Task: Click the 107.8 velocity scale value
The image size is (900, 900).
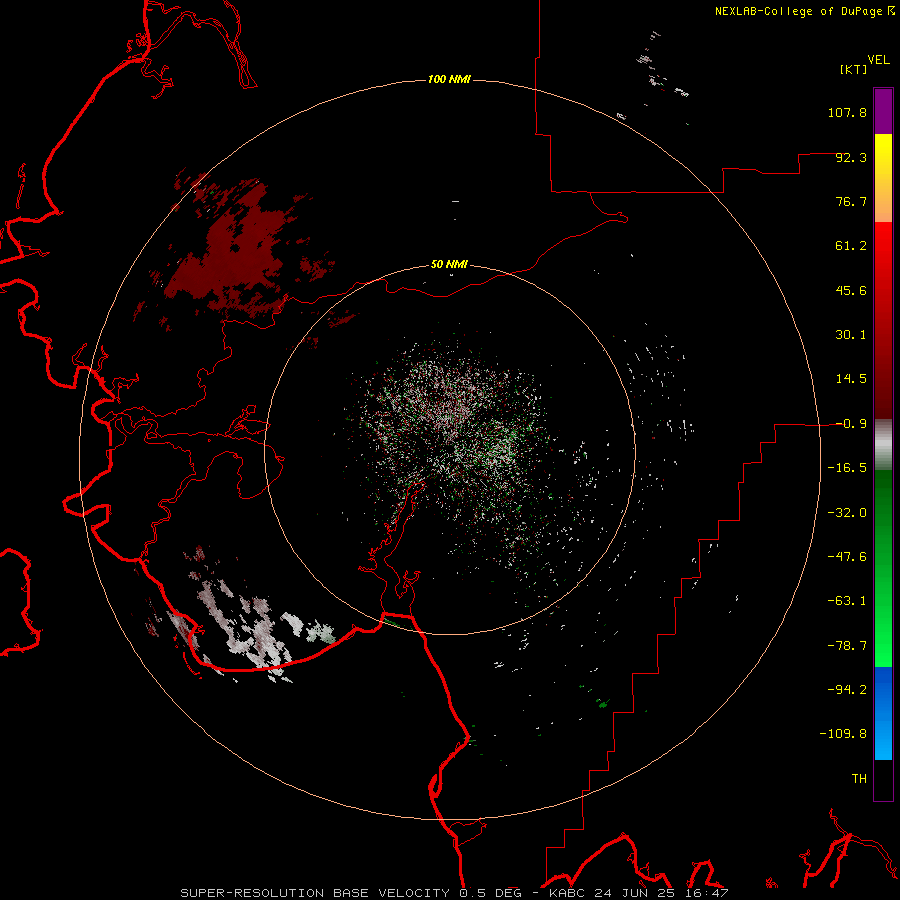Action: [x=847, y=112]
